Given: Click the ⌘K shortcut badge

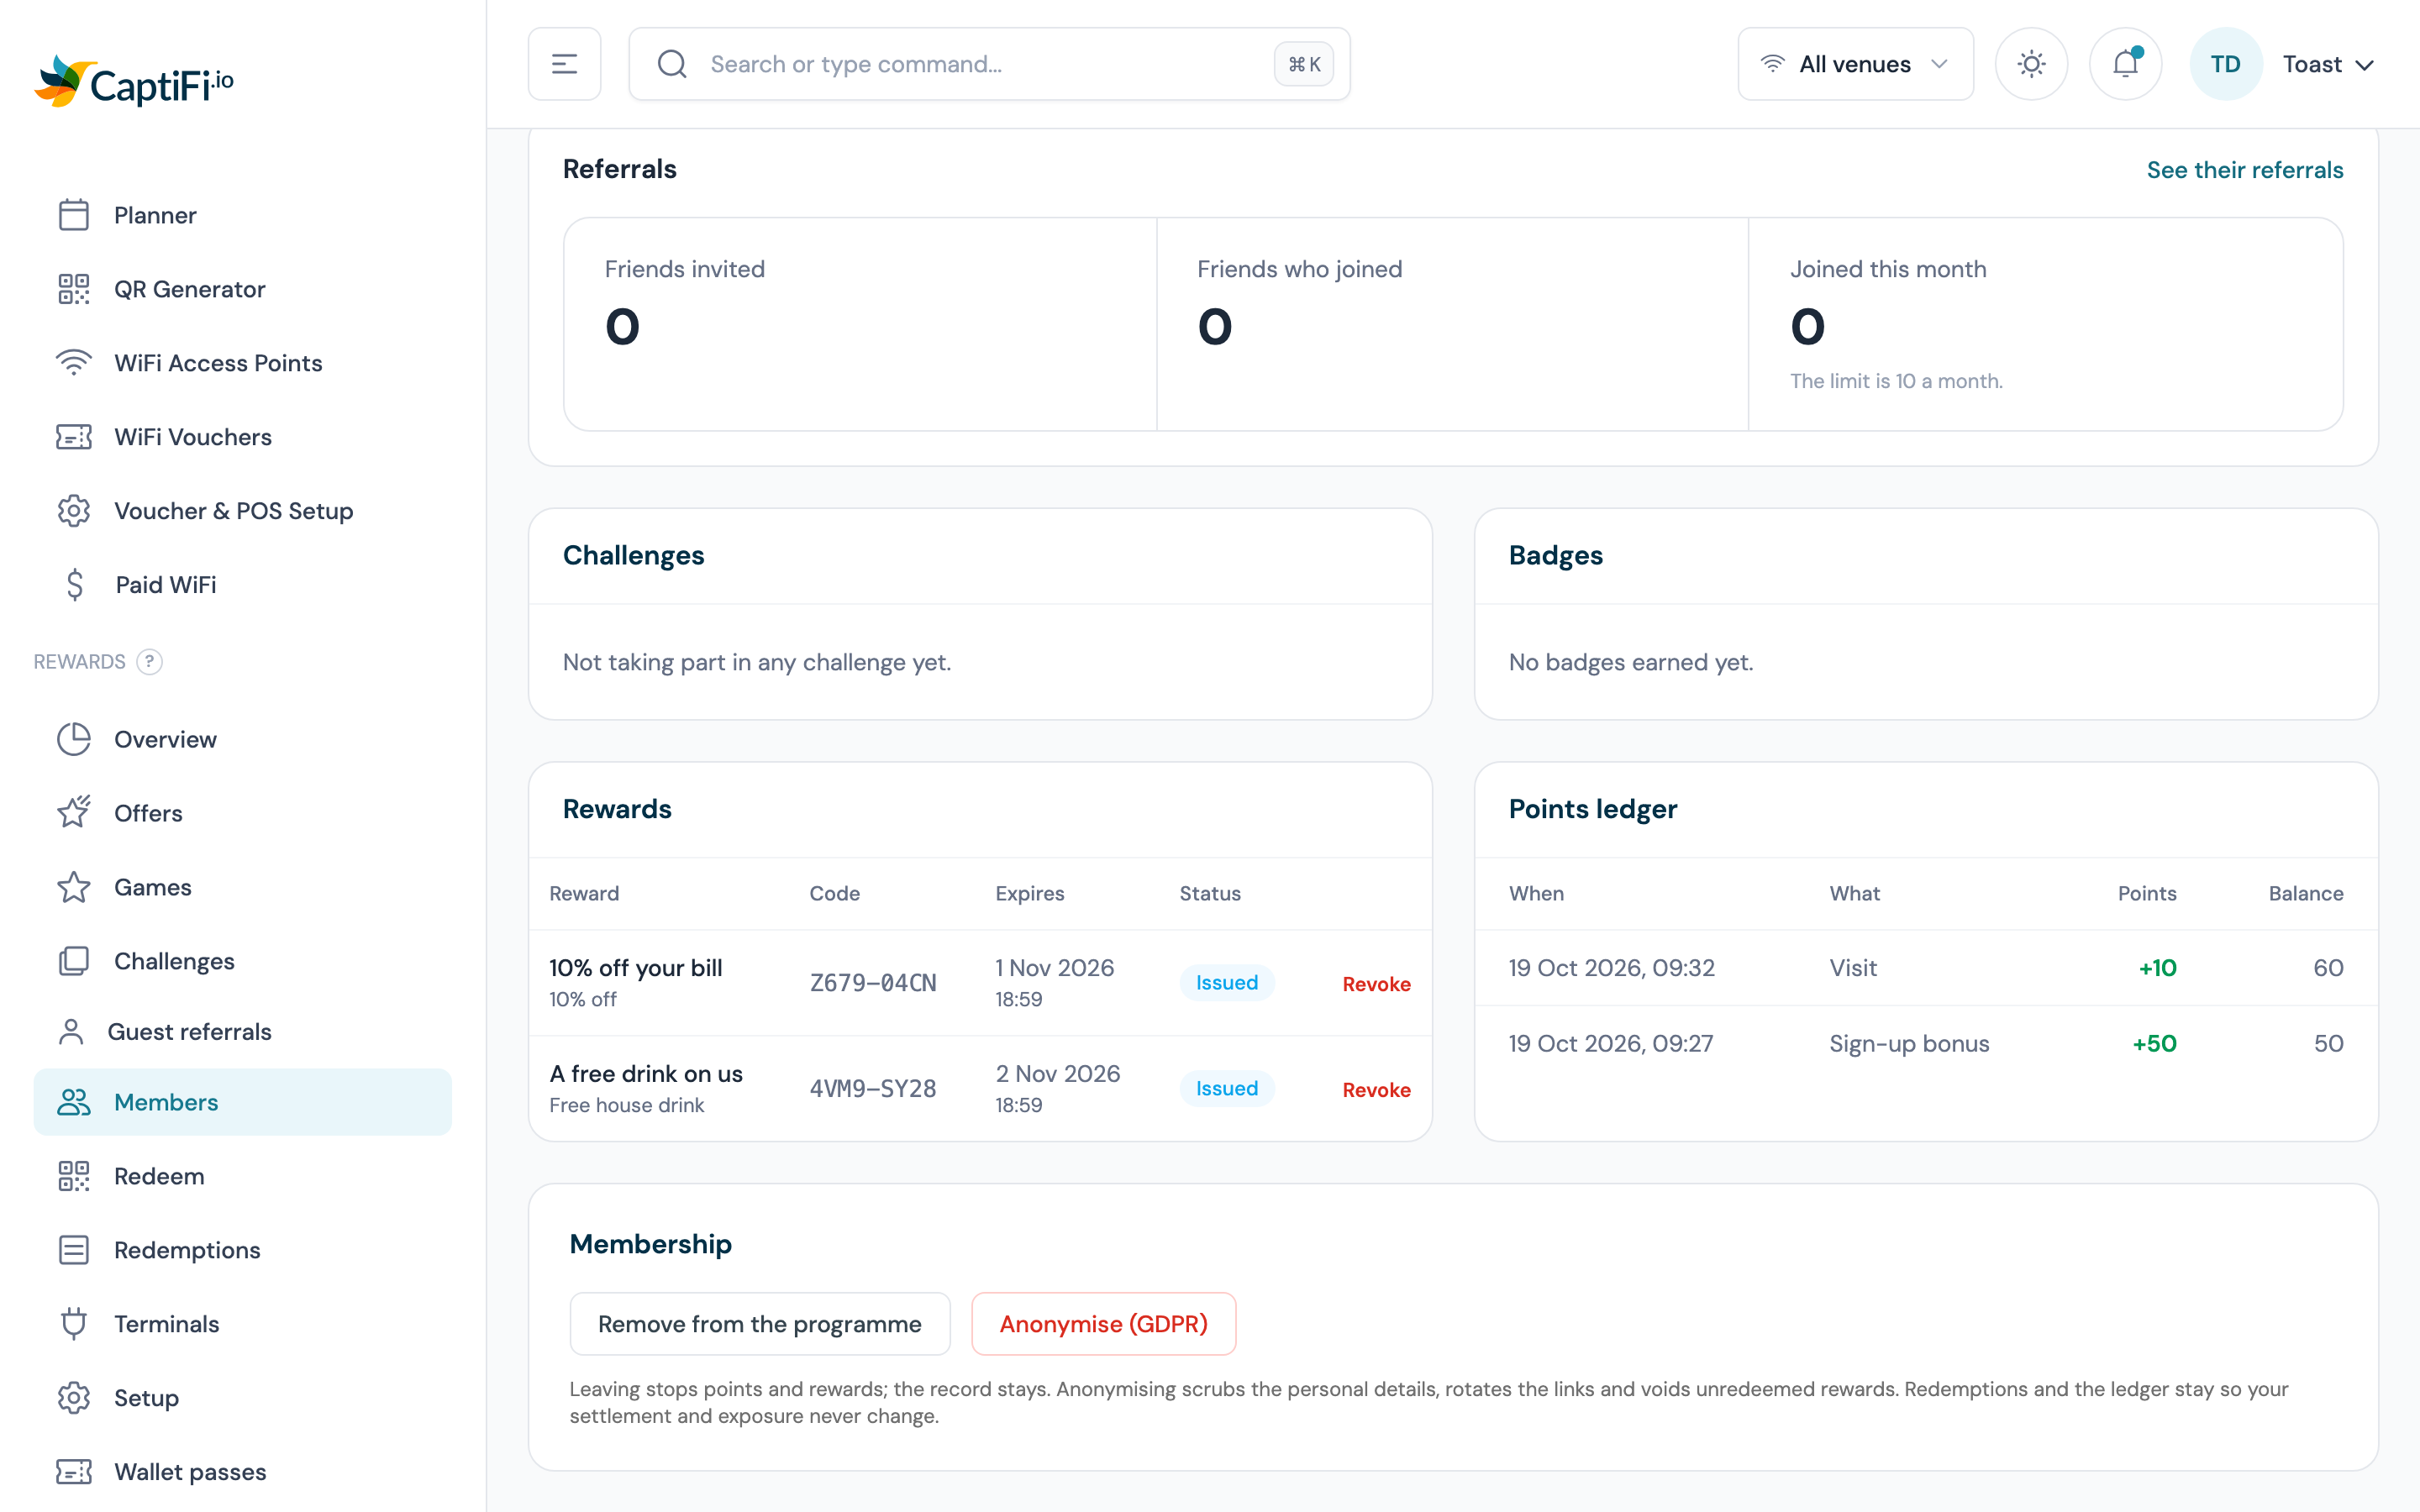Looking at the screenshot, I should tap(1304, 64).
